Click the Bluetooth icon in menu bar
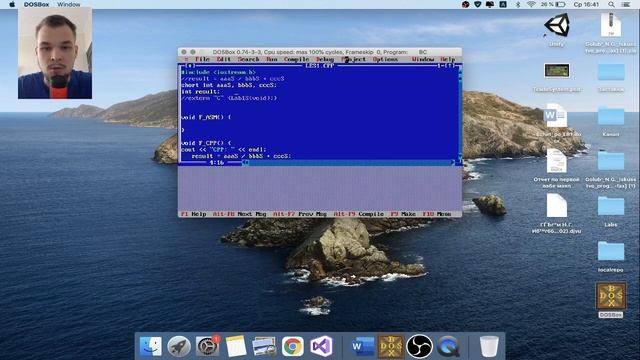The height and width of the screenshot is (360, 640). [518, 4]
